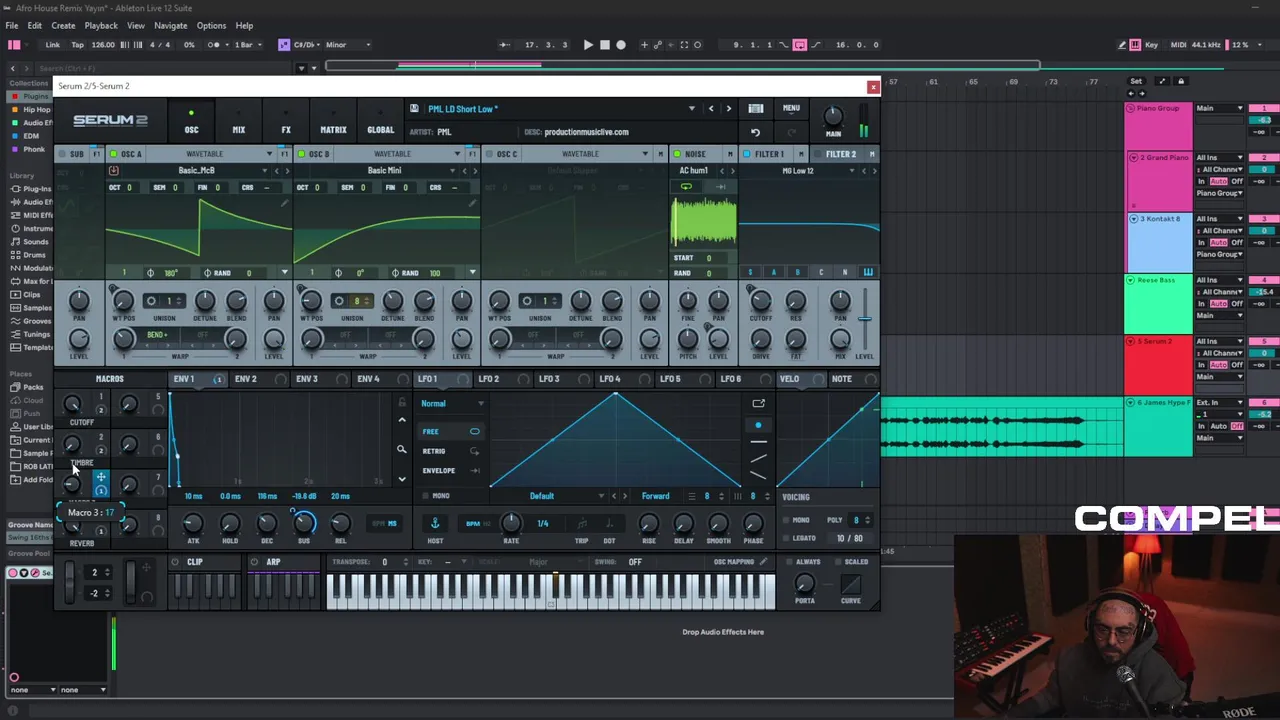Image resolution: width=1280 pixels, height=720 pixels.
Task: Toggle the LFO DOT dotted note icon
Action: (609, 523)
